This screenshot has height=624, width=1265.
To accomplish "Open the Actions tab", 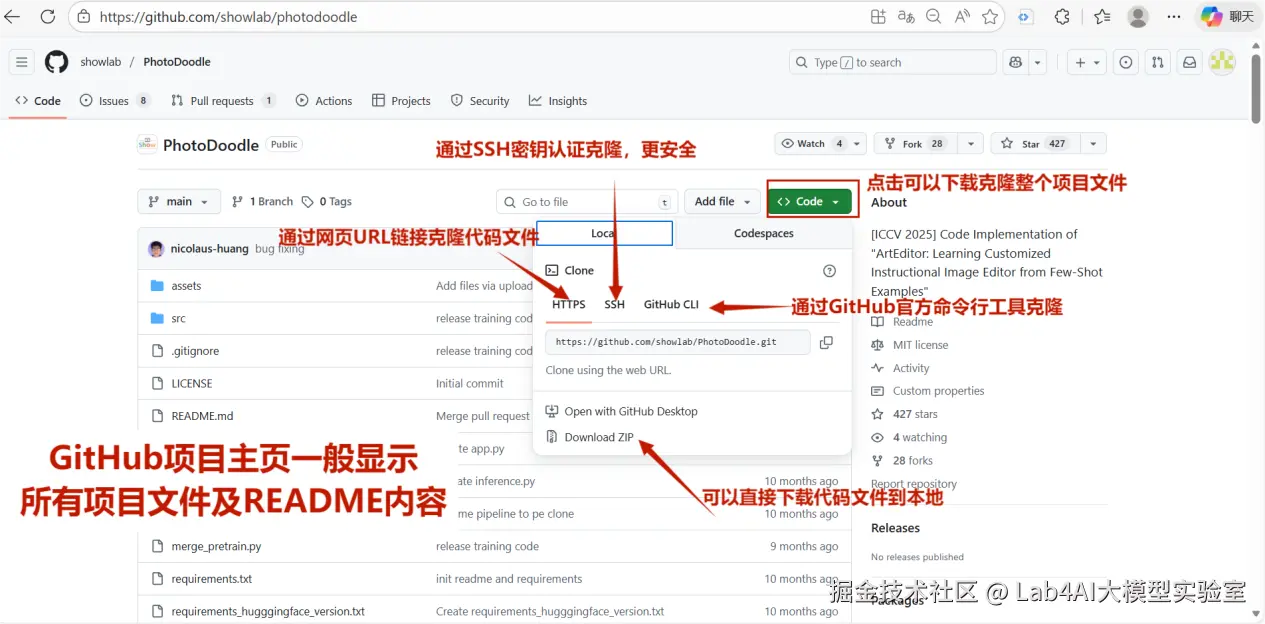I will [324, 101].
